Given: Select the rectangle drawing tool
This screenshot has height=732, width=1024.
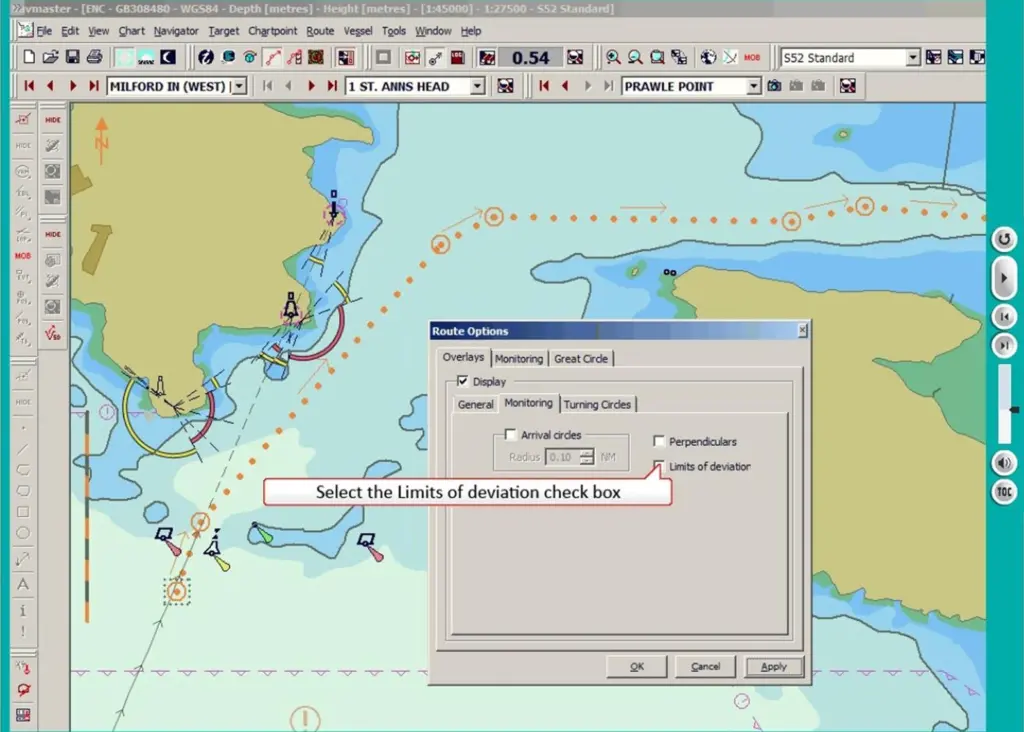Looking at the screenshot, I should point(23,512).
